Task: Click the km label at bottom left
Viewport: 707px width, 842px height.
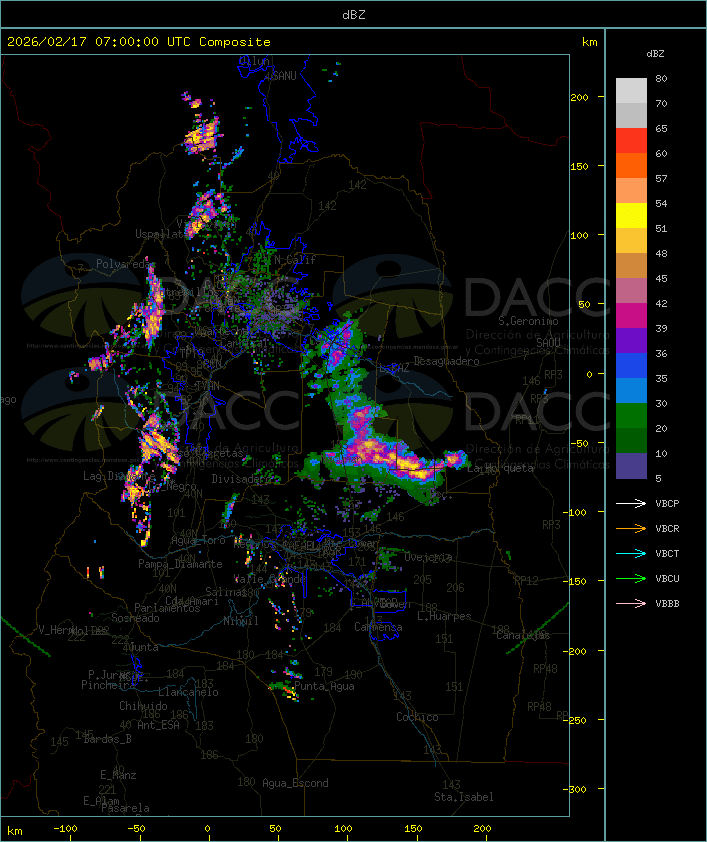Action: point(14,831)
